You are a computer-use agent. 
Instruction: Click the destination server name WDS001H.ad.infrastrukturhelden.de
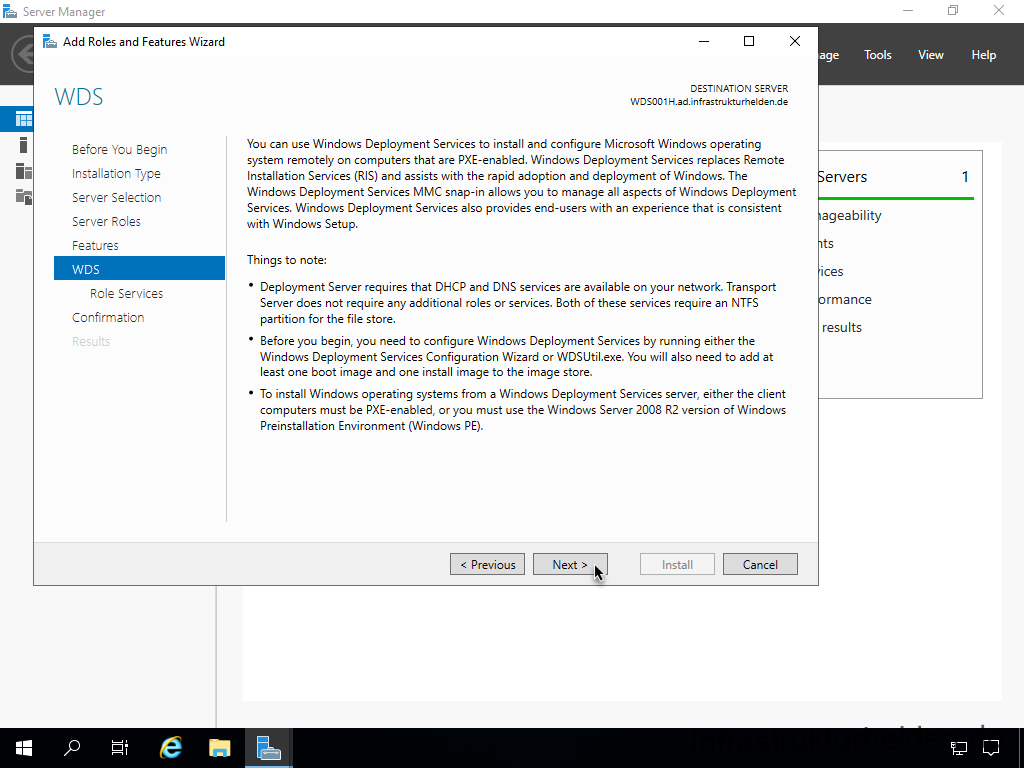[709, 102]
